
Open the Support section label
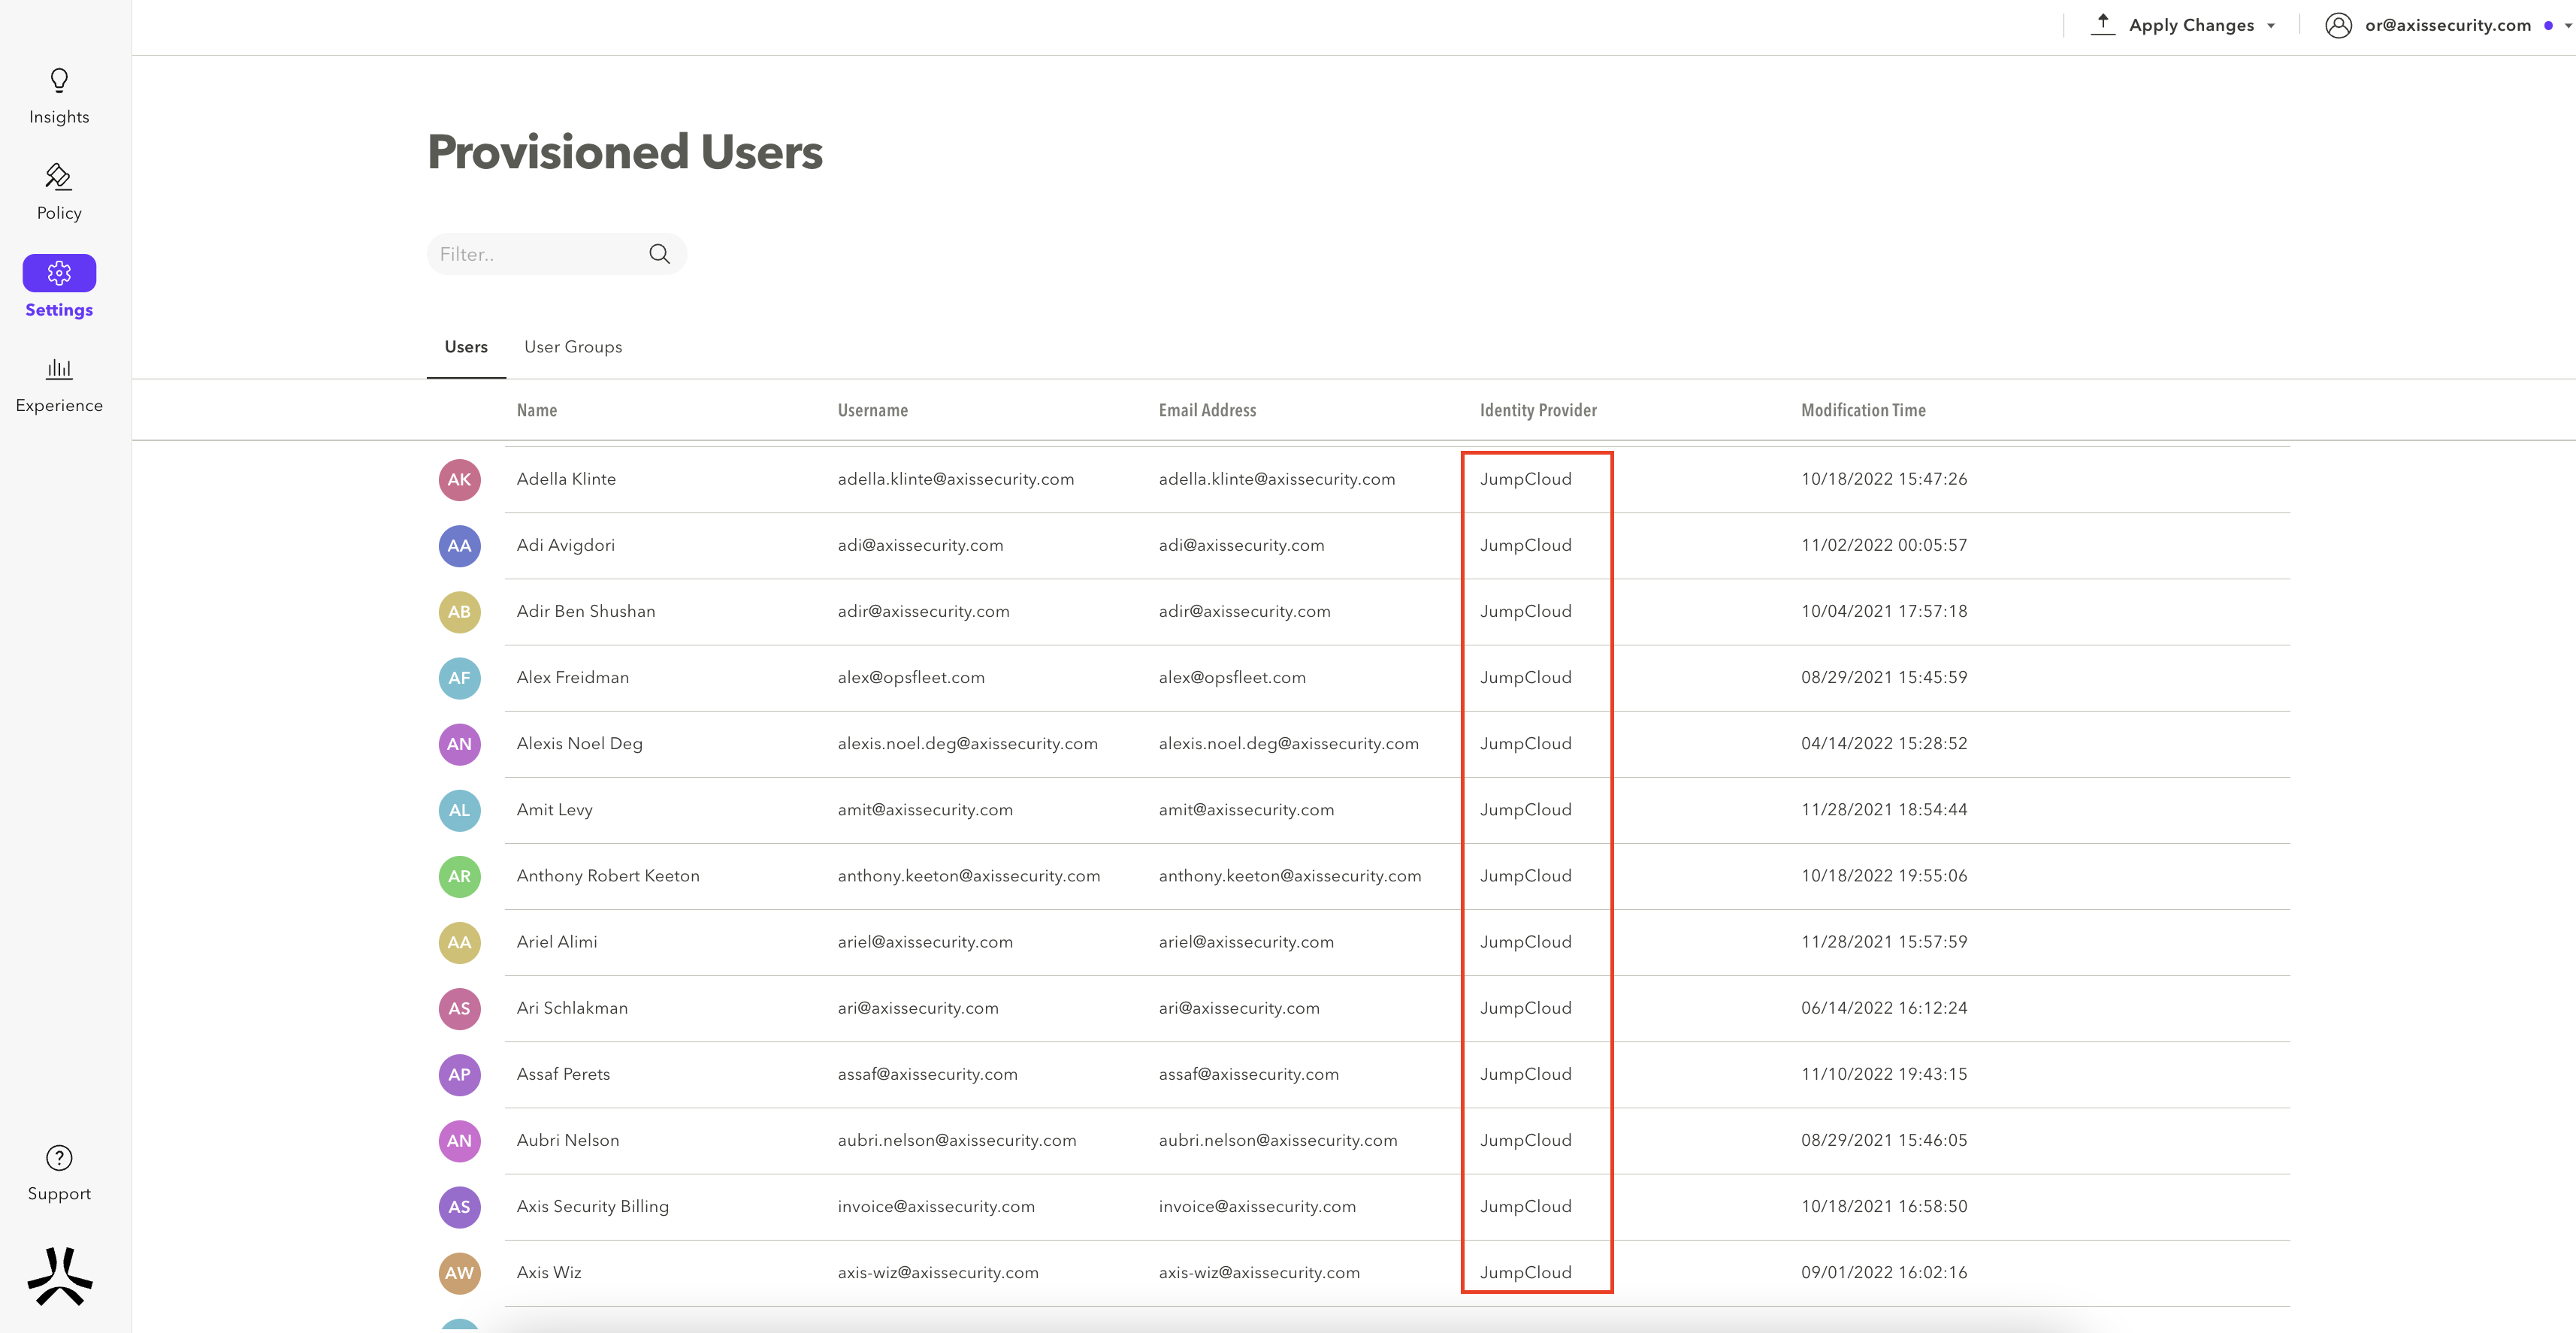(x=59, y=1194)
